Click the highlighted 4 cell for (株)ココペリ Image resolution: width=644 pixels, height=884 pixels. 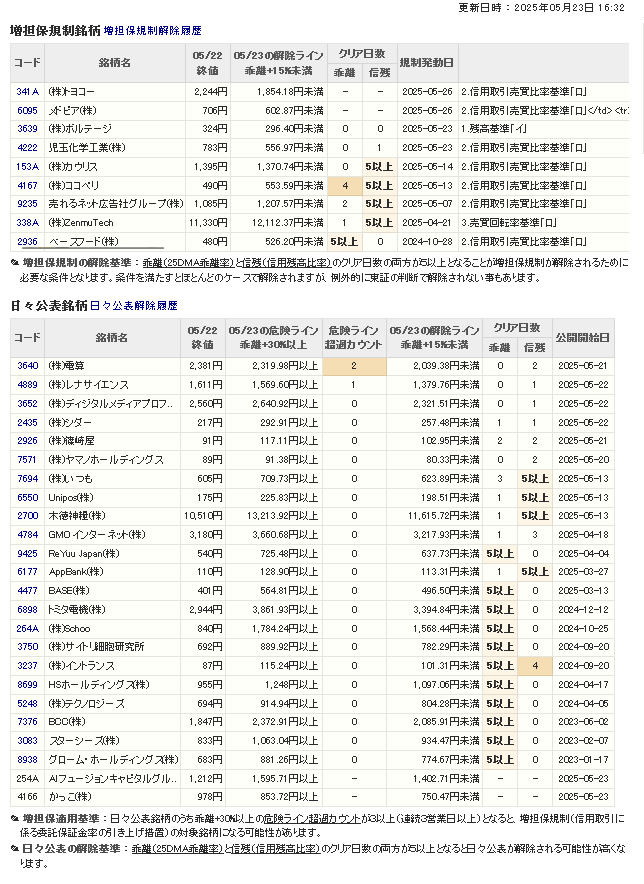click(x=345, y=185)
